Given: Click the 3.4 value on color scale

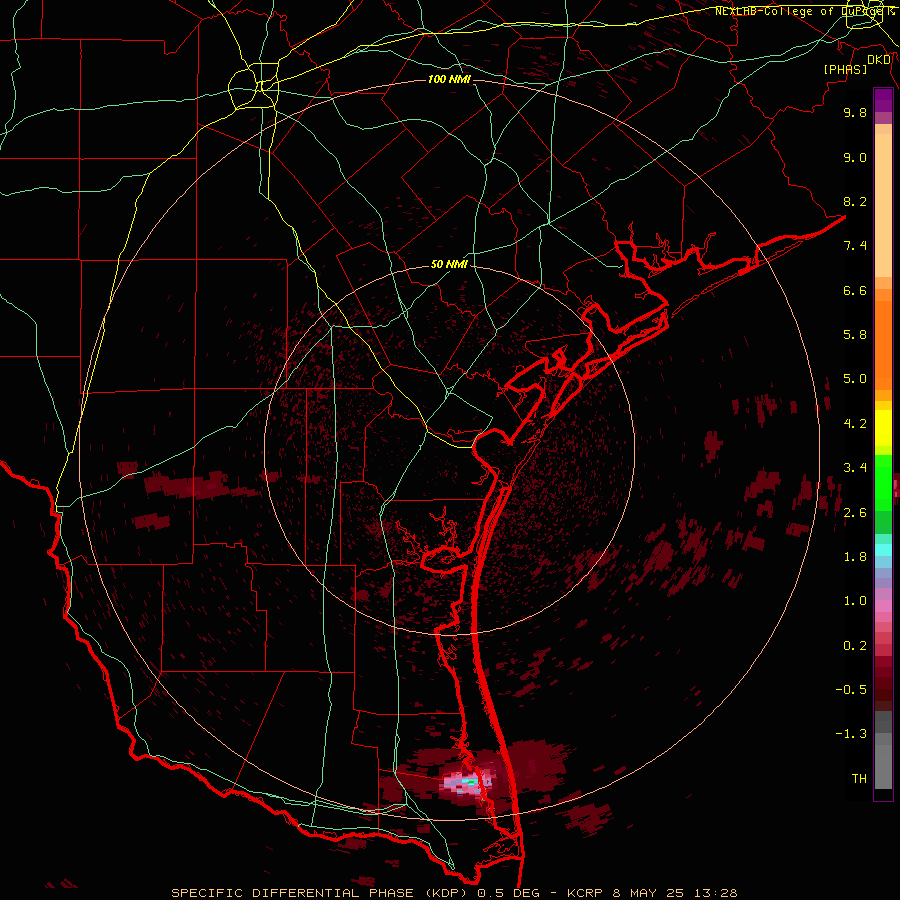Looking at the screenshot, I should [x=855, y=468].
